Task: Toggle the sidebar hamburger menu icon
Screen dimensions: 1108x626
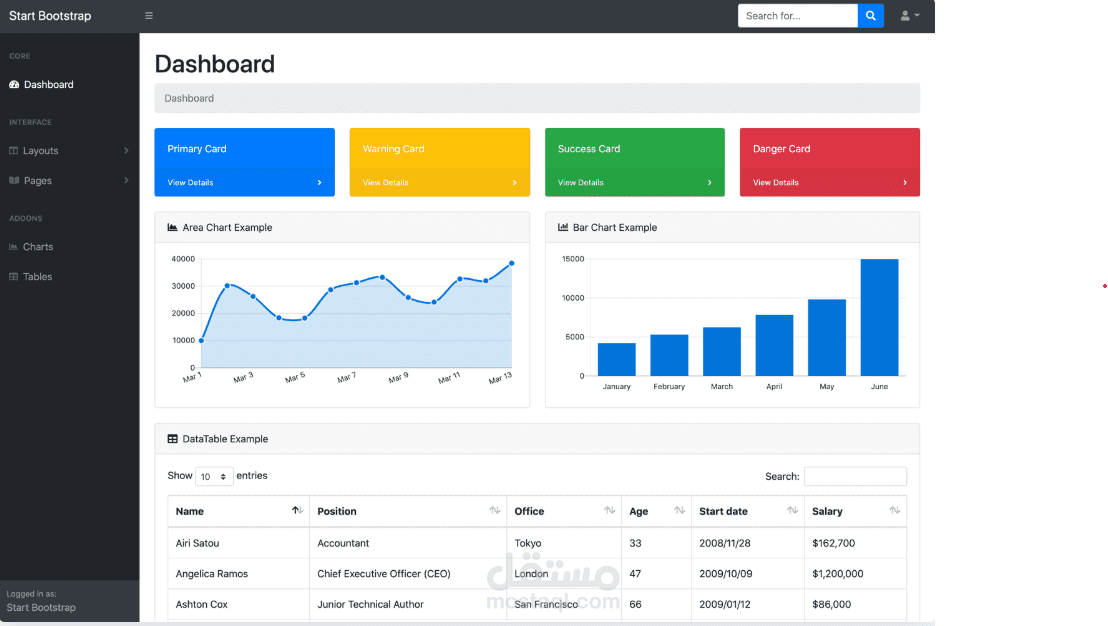Action: coord(148,16)
